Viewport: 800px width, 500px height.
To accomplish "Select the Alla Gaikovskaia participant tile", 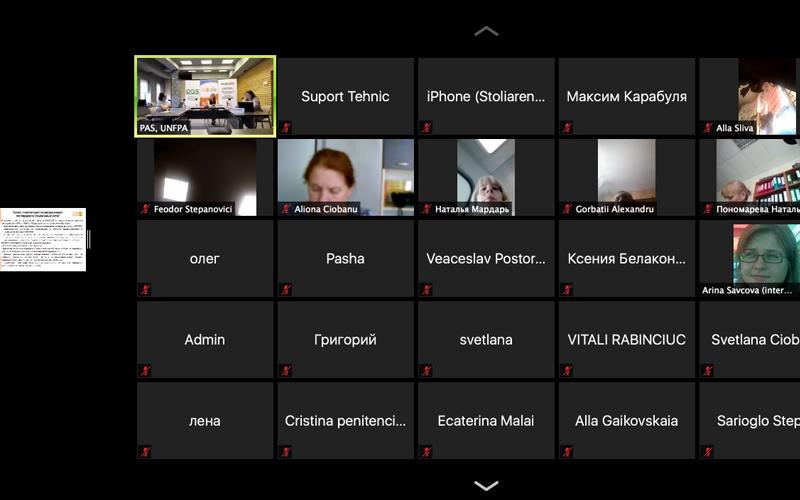I will pos(626,421).
